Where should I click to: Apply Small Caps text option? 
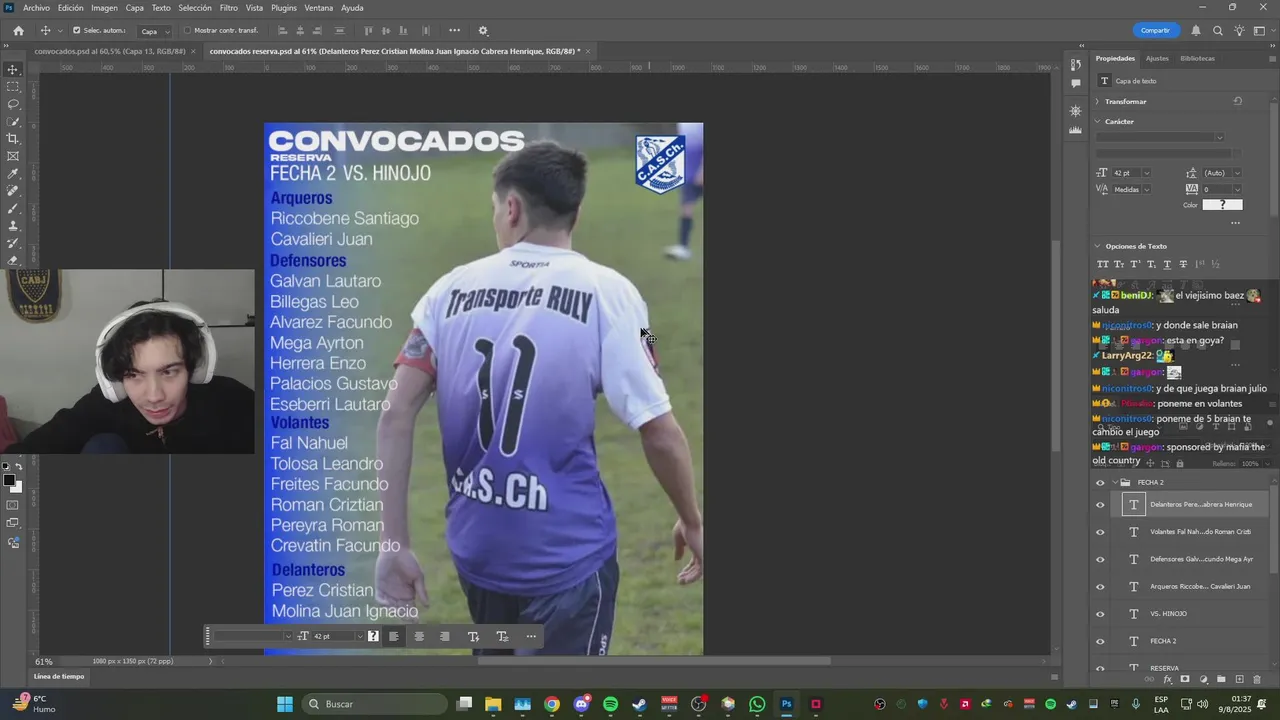(1119, 264)
